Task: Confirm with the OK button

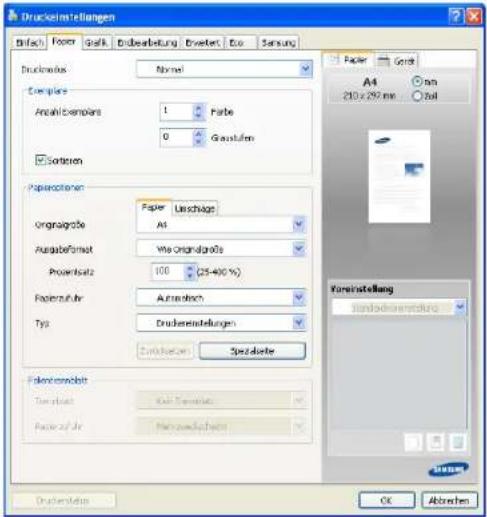Action: tap(387, 500)
